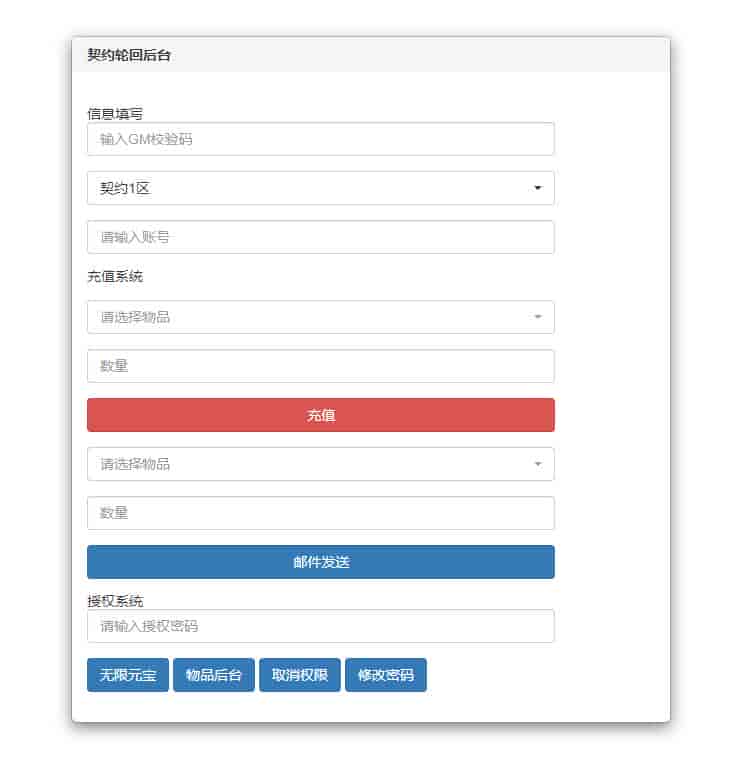
Task: Expand the 请选择物品 dropdown above 充值 button
Action: [x=320, y=317]
